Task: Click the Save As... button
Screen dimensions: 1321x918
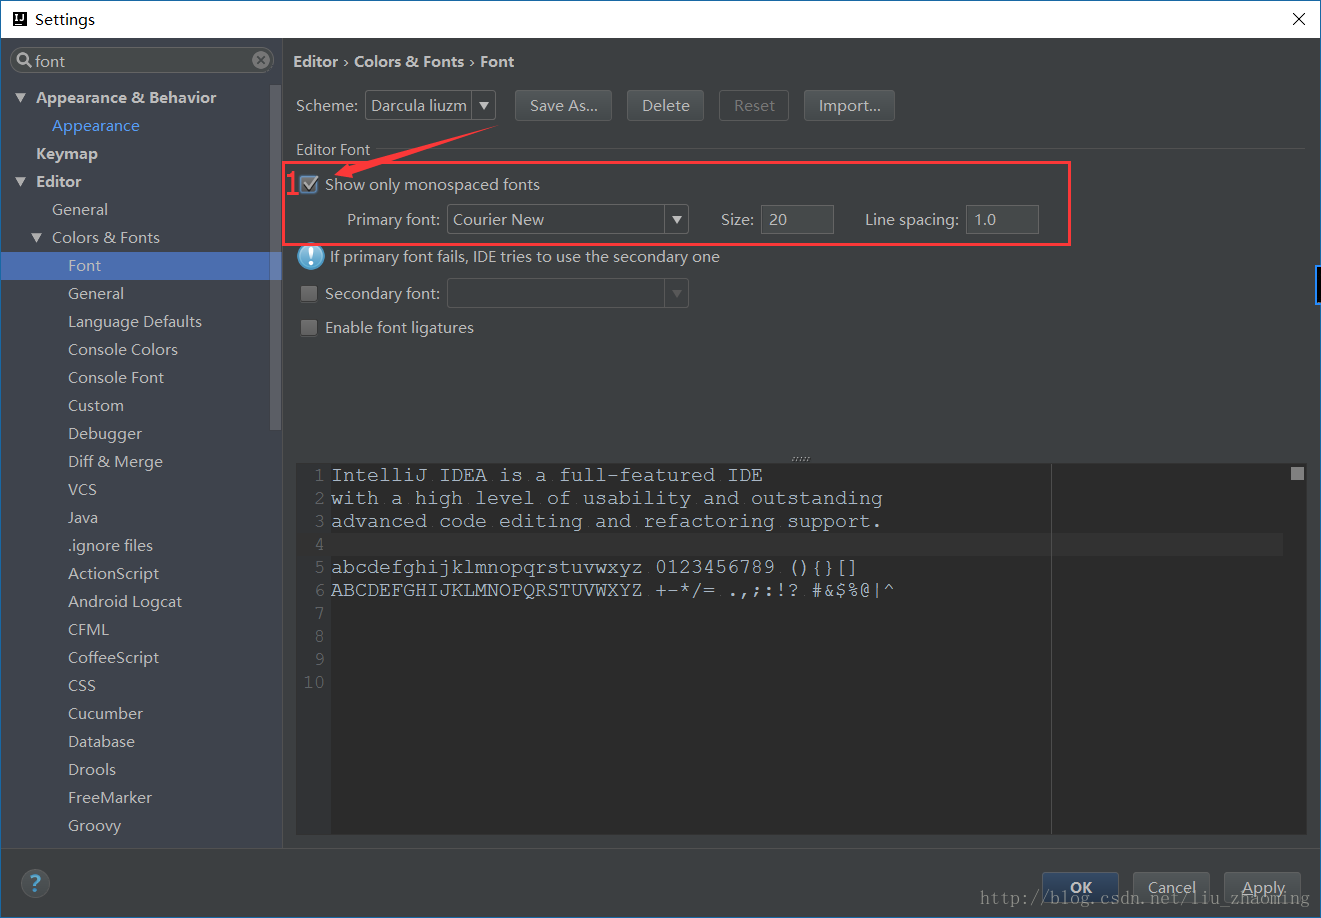Action: point(564,105)
